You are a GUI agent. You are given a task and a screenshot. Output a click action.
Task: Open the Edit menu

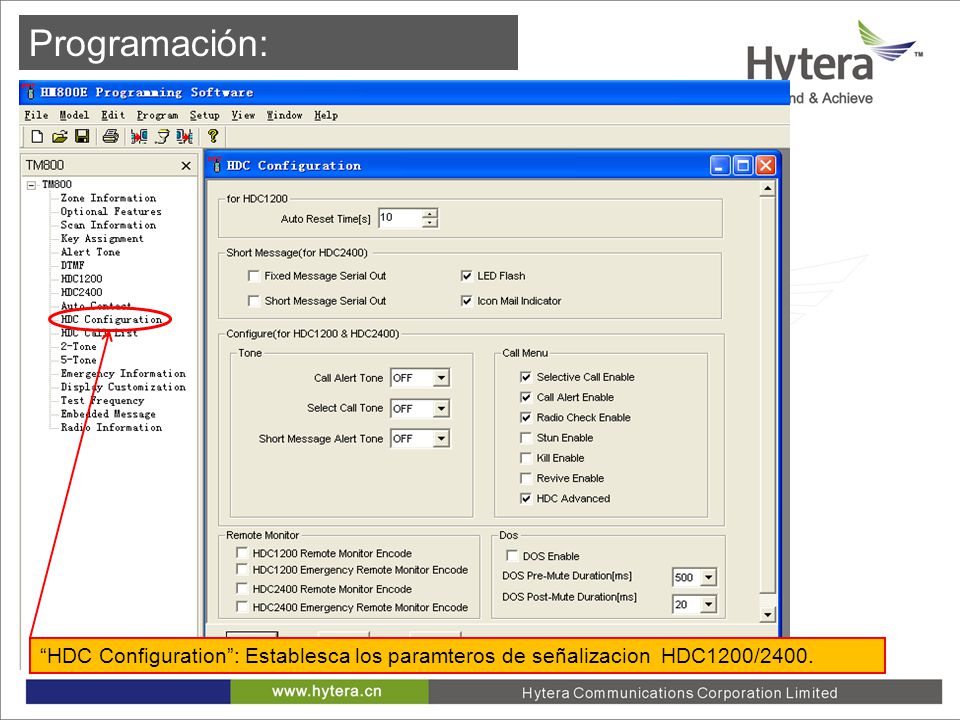click(113, 115)
